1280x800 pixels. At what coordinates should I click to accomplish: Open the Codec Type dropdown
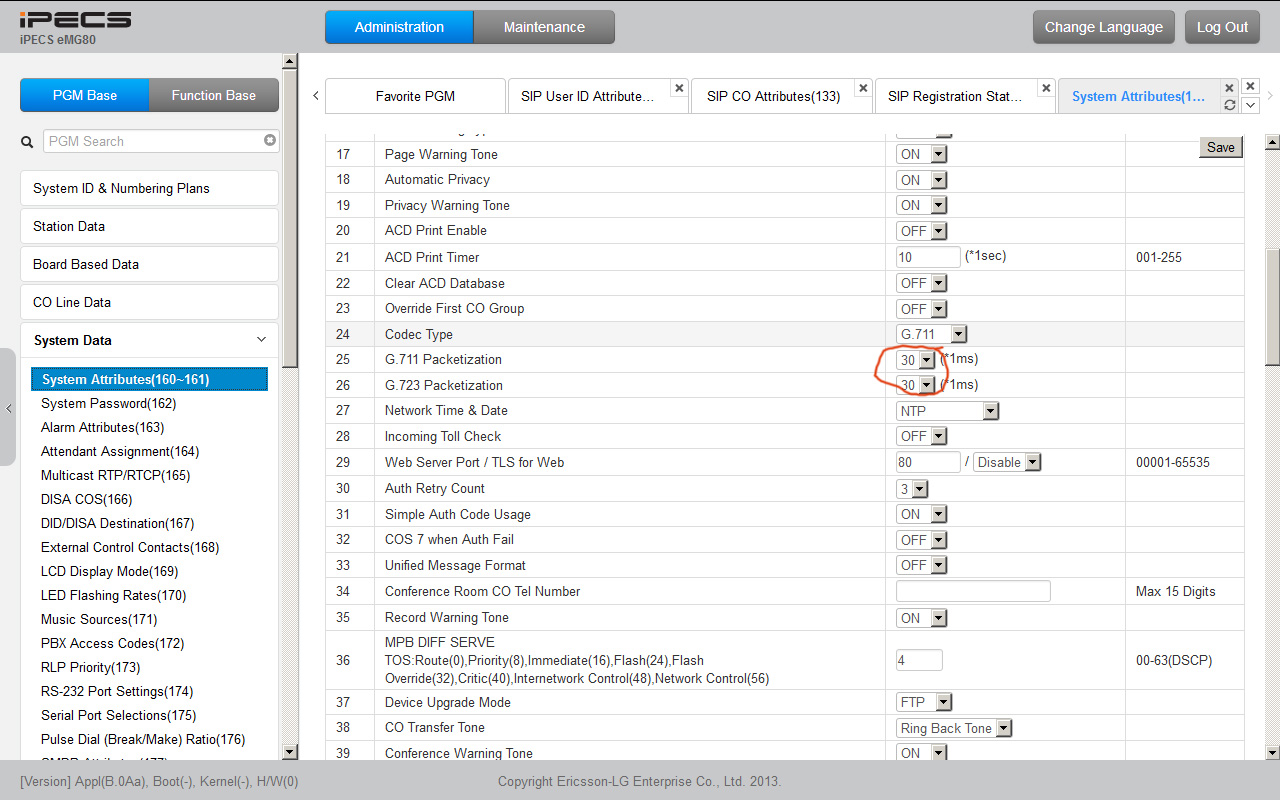pyautogui.click(x=931, y=334)
